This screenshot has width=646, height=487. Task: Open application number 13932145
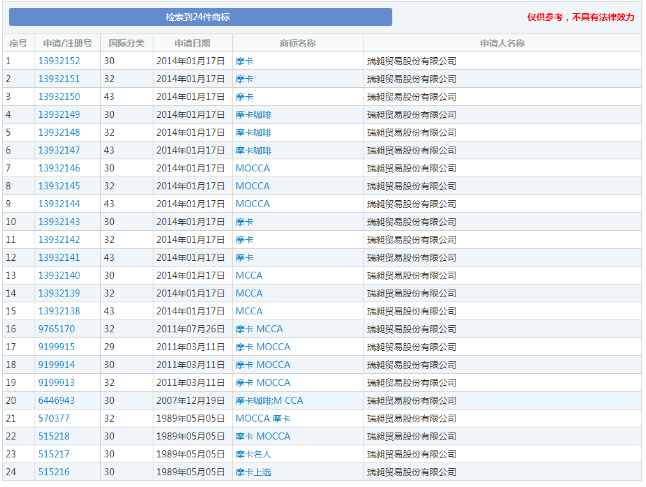59,186
